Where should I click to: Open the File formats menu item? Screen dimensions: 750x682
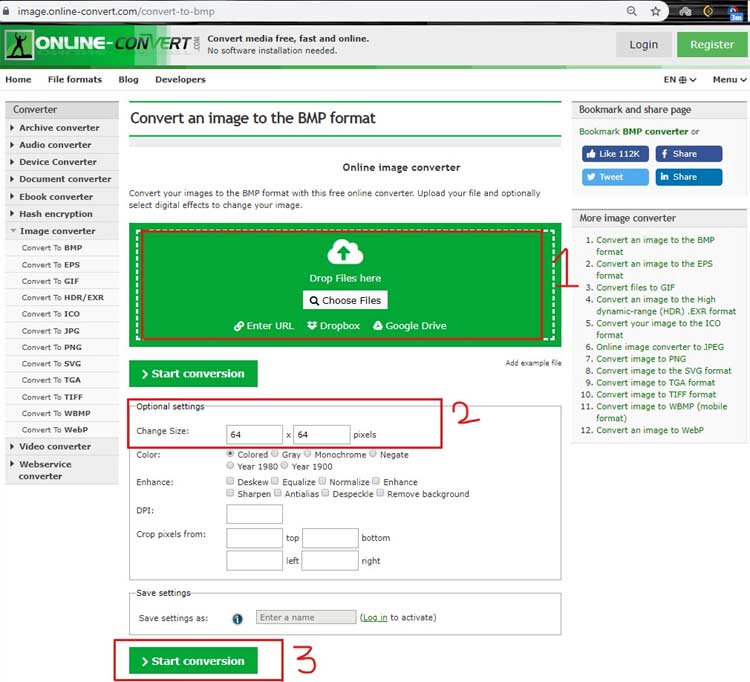(75, 80)
